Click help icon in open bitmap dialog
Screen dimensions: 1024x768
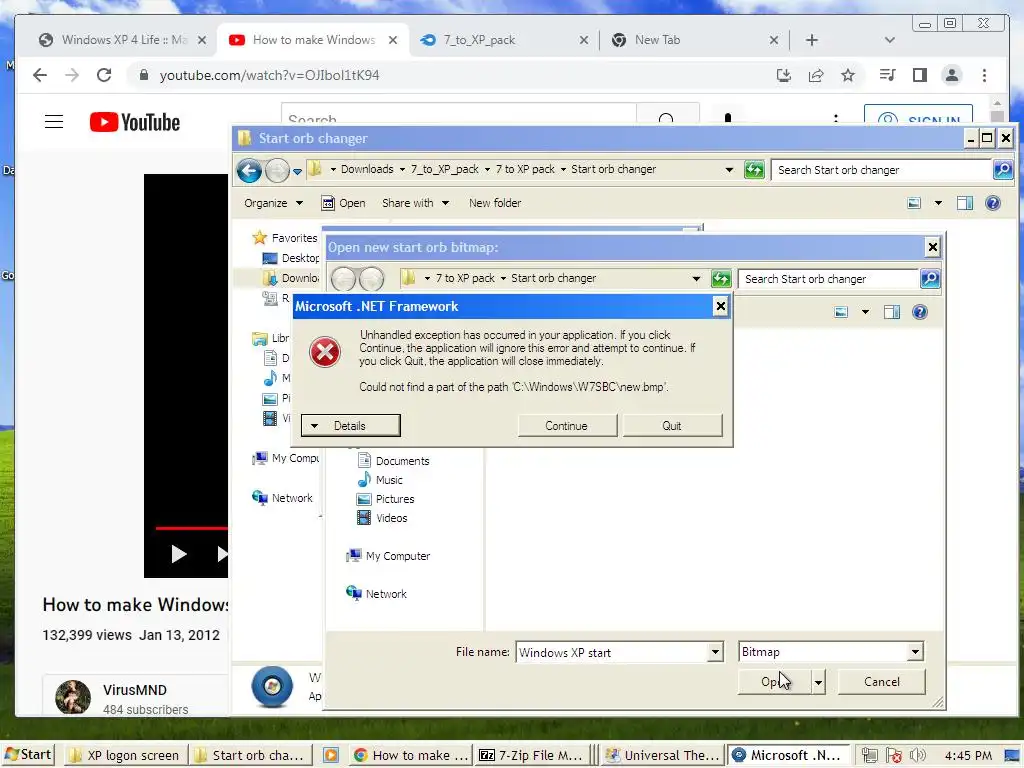coord(920,312)
